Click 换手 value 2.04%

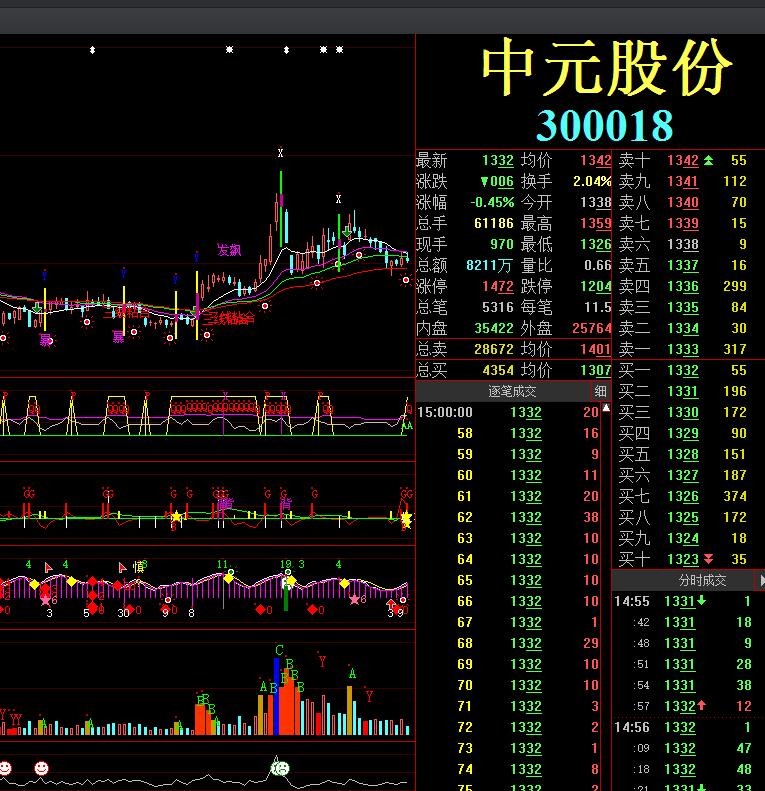tap(592, 182)
